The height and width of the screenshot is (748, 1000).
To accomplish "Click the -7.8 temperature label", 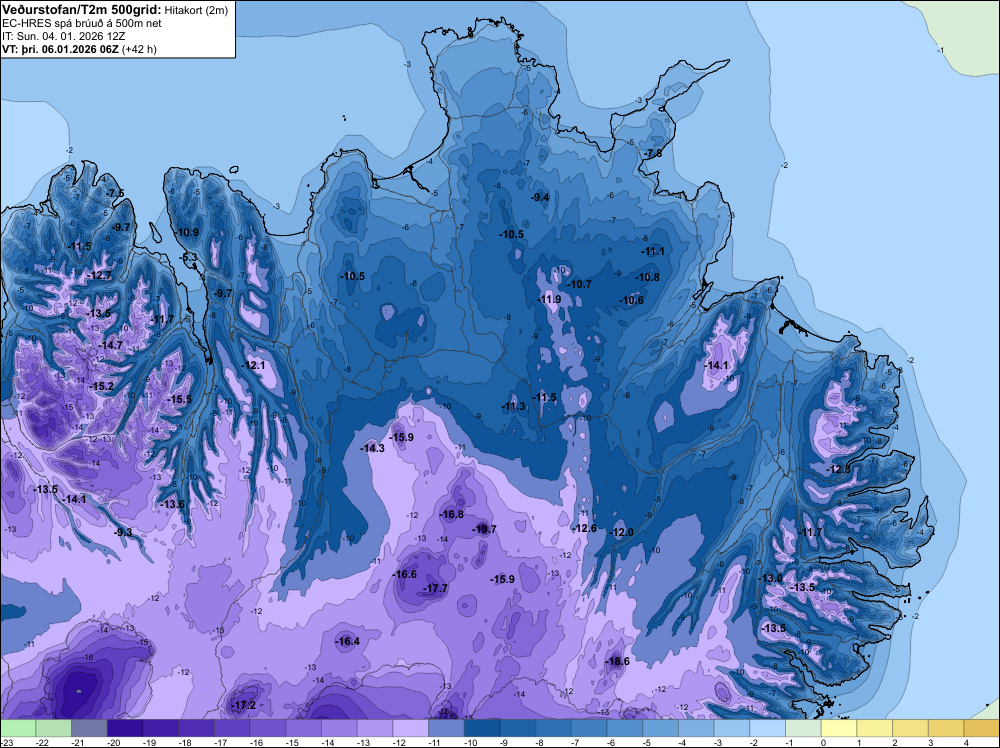I will (x=653, y=154).
